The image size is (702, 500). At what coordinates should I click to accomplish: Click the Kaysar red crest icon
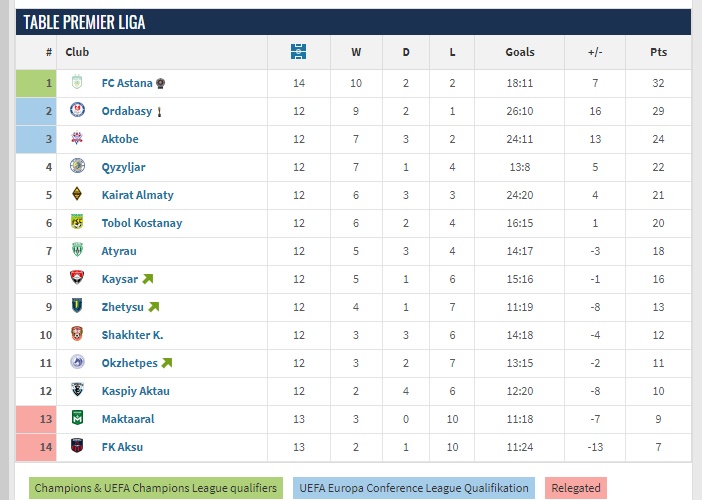pyautogui.click(x=77, y=278)
